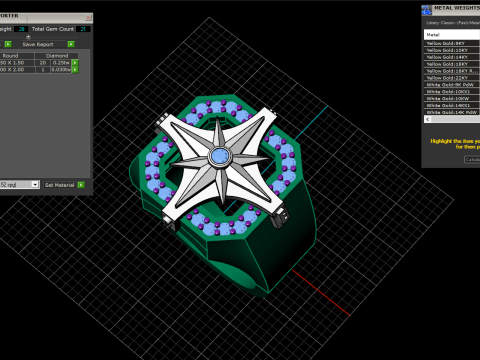This screenshot has height=360, width=480.
Task: Select White Gold:9K PdW in metal list
Action: click(452, 85)
